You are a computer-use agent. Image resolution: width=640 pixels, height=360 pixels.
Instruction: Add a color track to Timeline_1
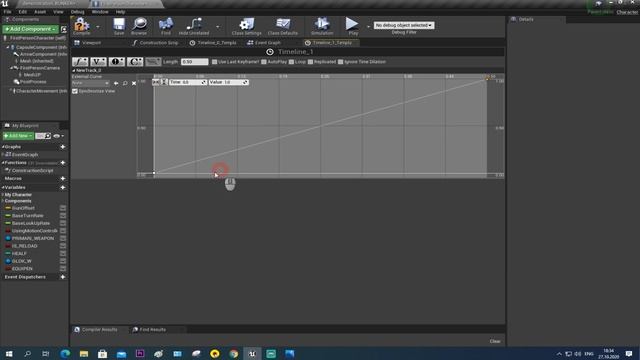click(135, 62)
